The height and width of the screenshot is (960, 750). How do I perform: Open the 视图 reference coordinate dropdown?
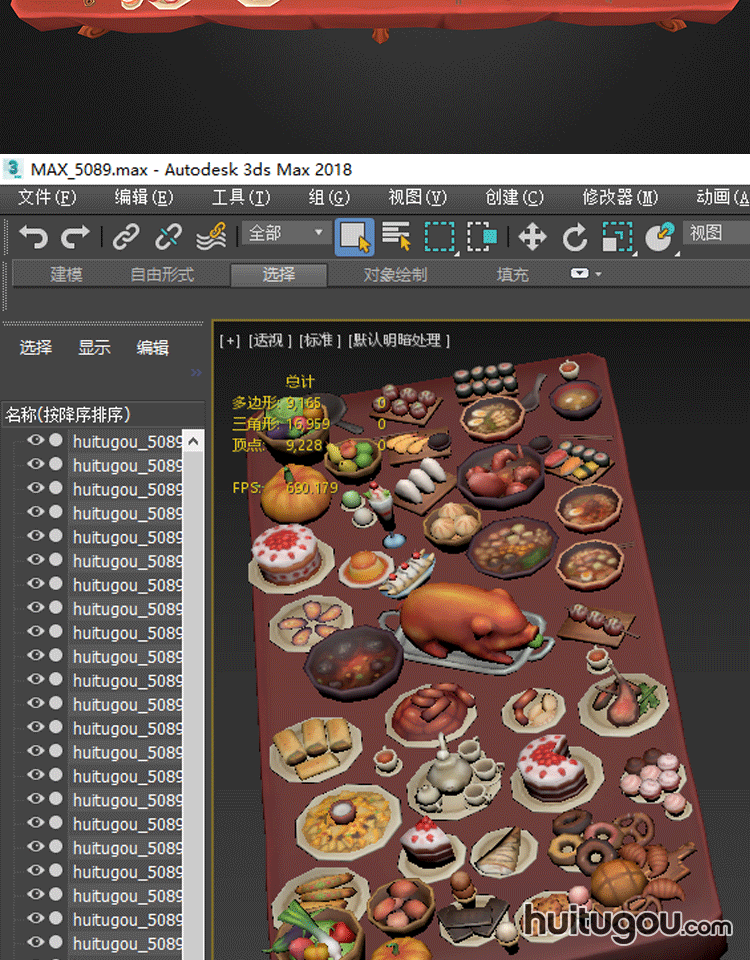(715, 233)
